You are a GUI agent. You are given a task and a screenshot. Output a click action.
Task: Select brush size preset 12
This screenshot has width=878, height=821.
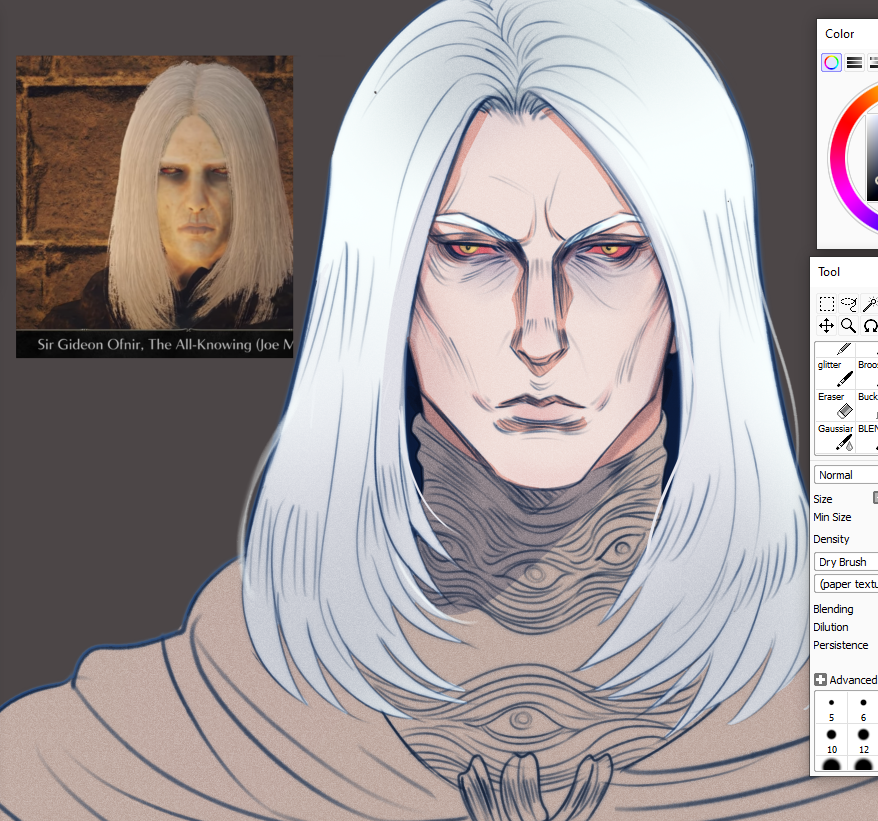(863, 740)
